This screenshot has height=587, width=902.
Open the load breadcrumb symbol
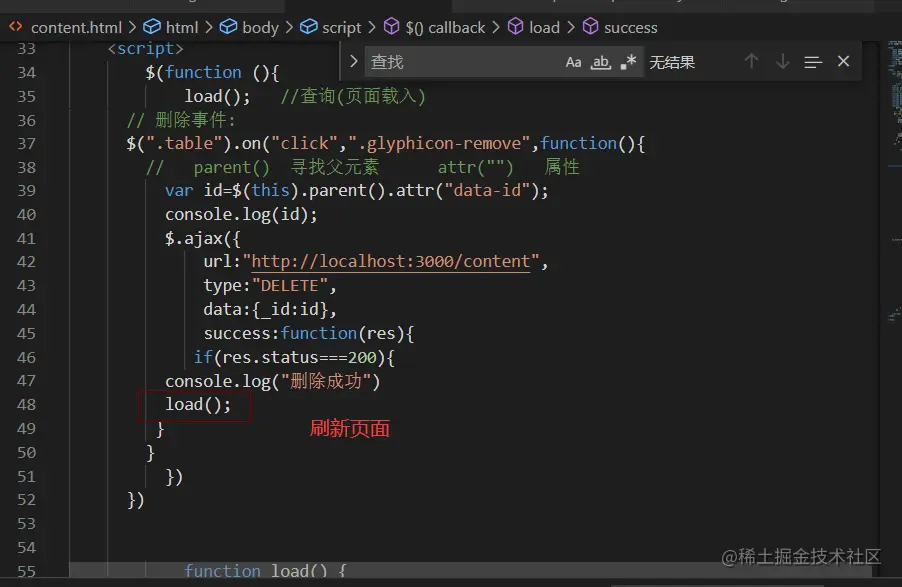coord(544,27)
